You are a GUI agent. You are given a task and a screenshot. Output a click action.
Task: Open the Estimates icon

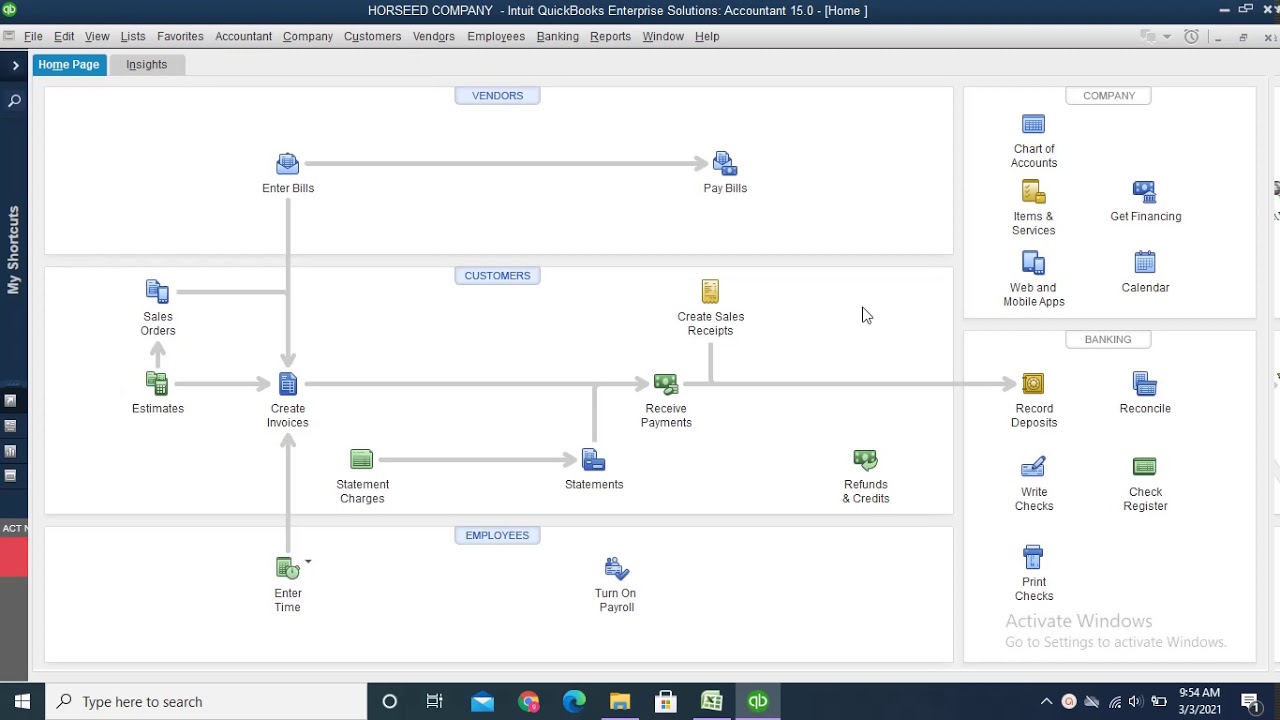click(157, 383)
